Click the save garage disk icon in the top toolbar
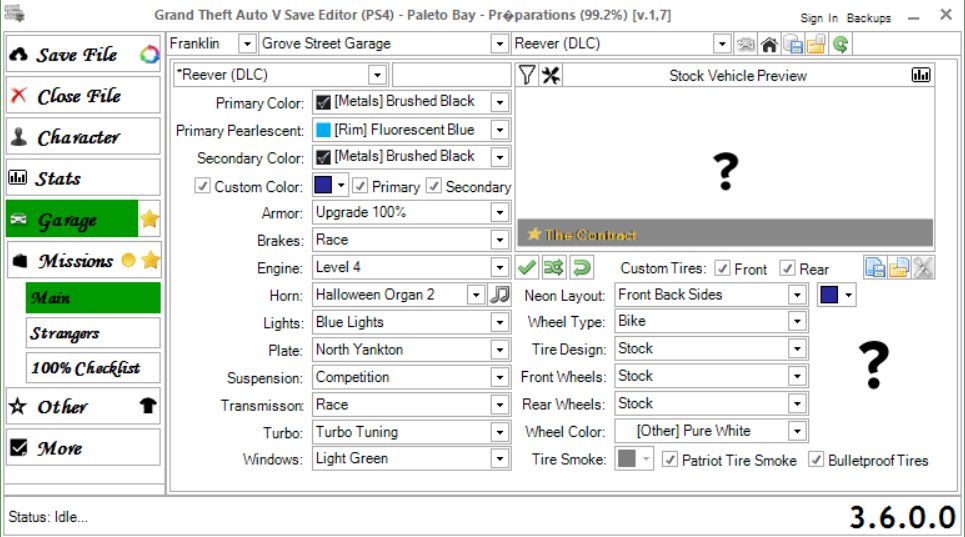Viewport: 965px width, 537px height. click(x=793, y=44)
